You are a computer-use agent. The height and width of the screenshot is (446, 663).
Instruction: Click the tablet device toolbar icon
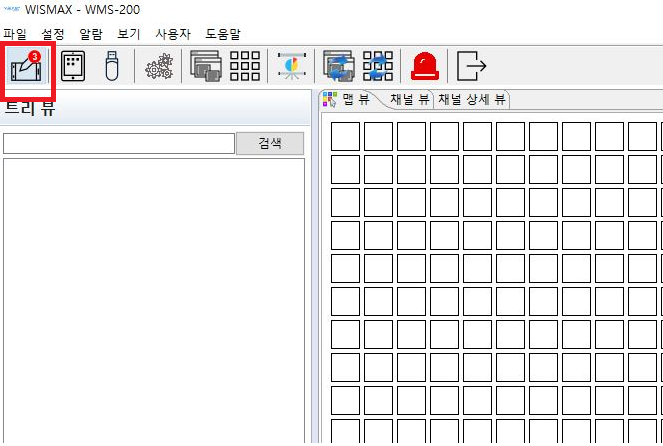(x=73, y=66)
